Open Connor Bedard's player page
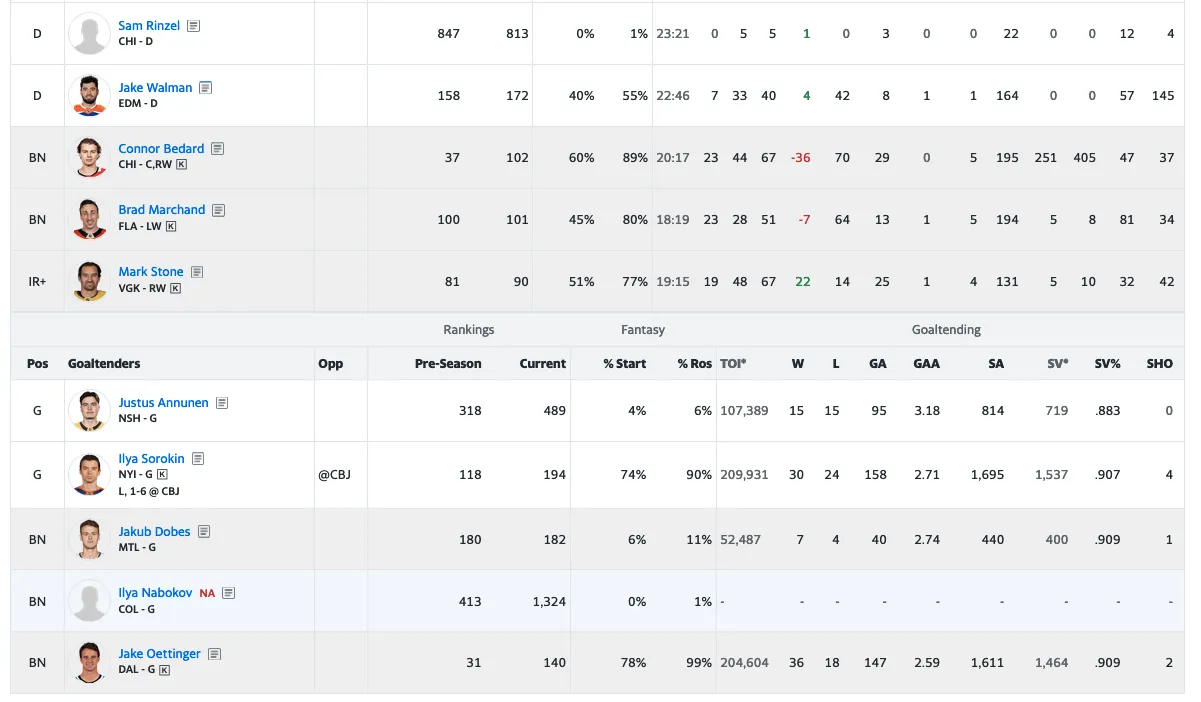This screenshot has height=702, width=1201. [x=161, y=149]
